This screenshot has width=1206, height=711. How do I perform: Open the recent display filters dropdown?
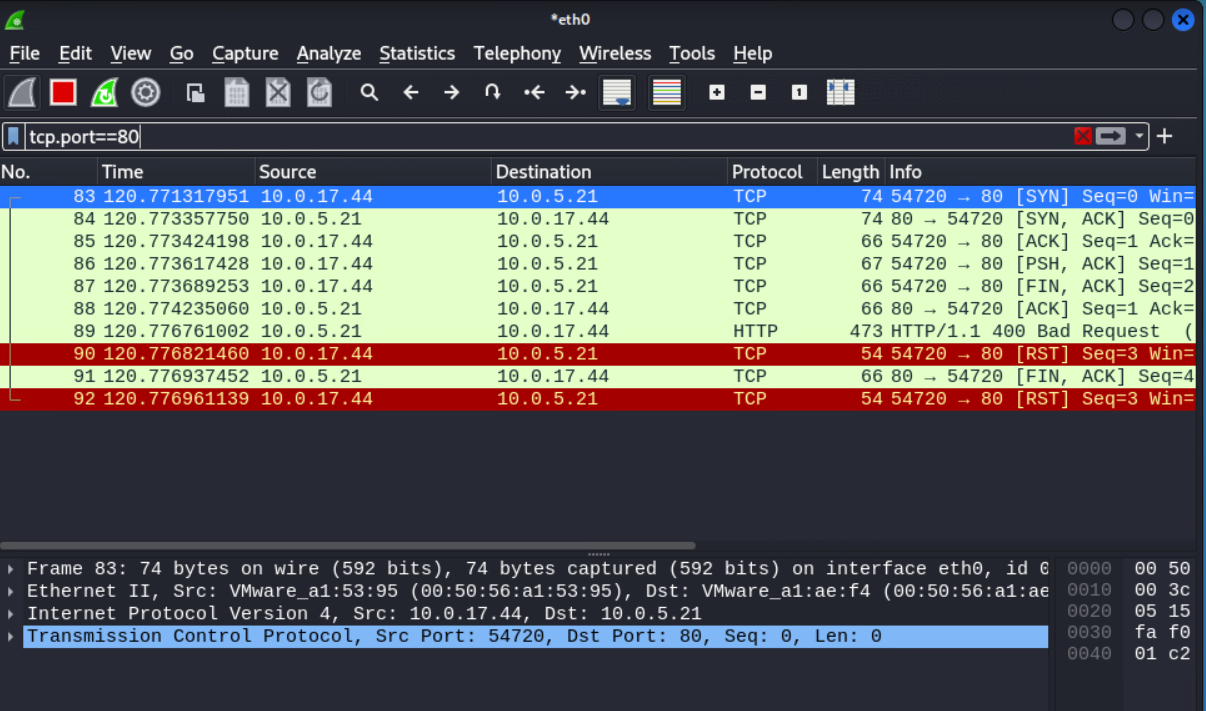(x=1139, y=137)
